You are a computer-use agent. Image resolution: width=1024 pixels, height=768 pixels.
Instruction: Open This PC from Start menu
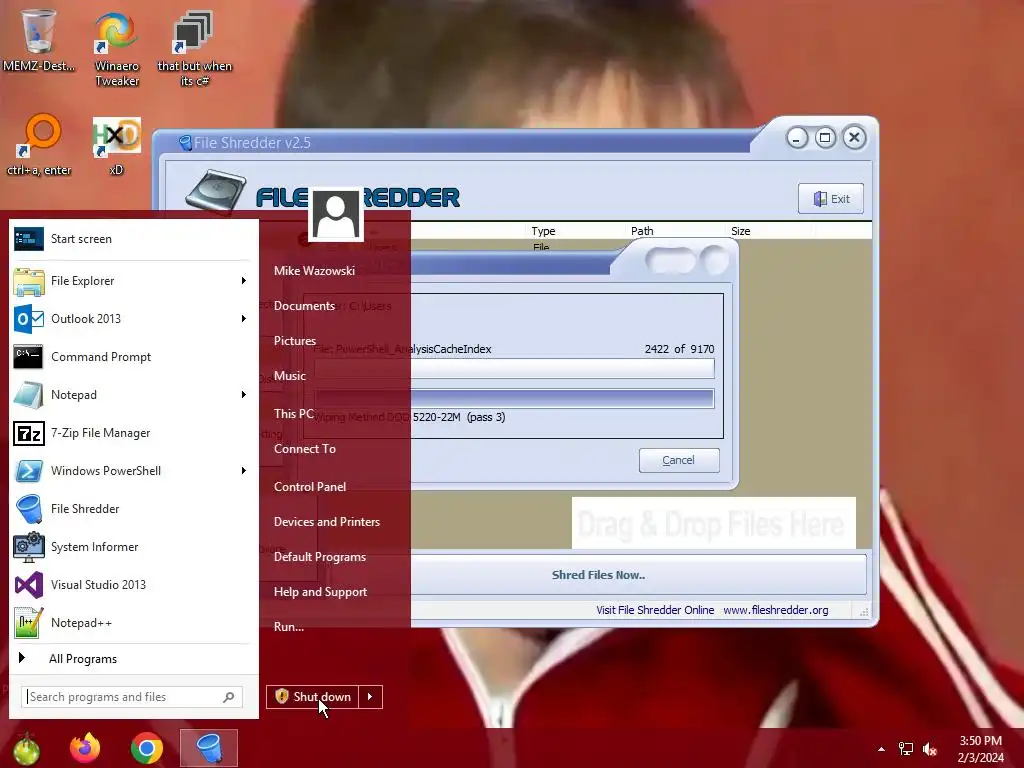293,413
